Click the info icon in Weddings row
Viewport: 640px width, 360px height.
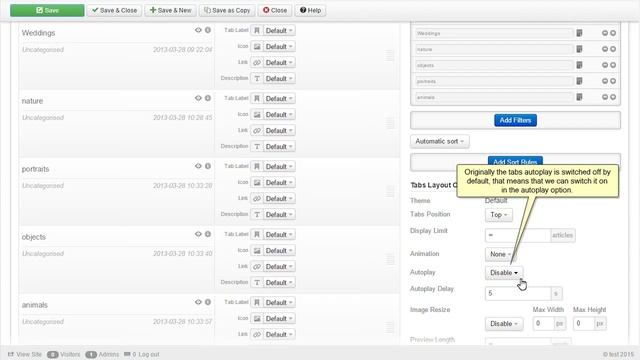coord(208,30)
